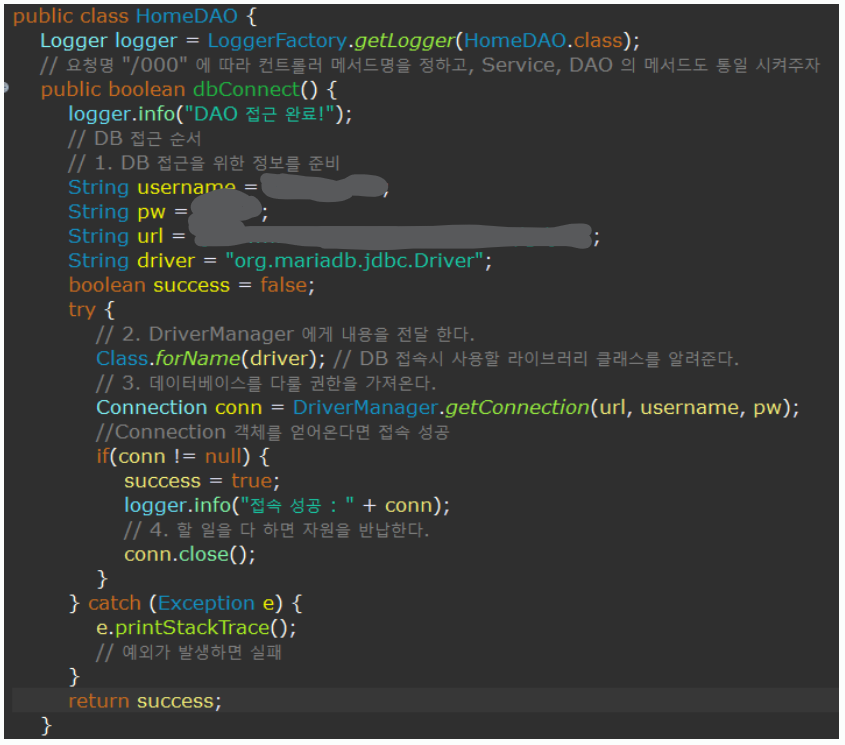Screen dimensions: 845x745
Task: Click the highlighted return success line
Action: click(143, 700)
